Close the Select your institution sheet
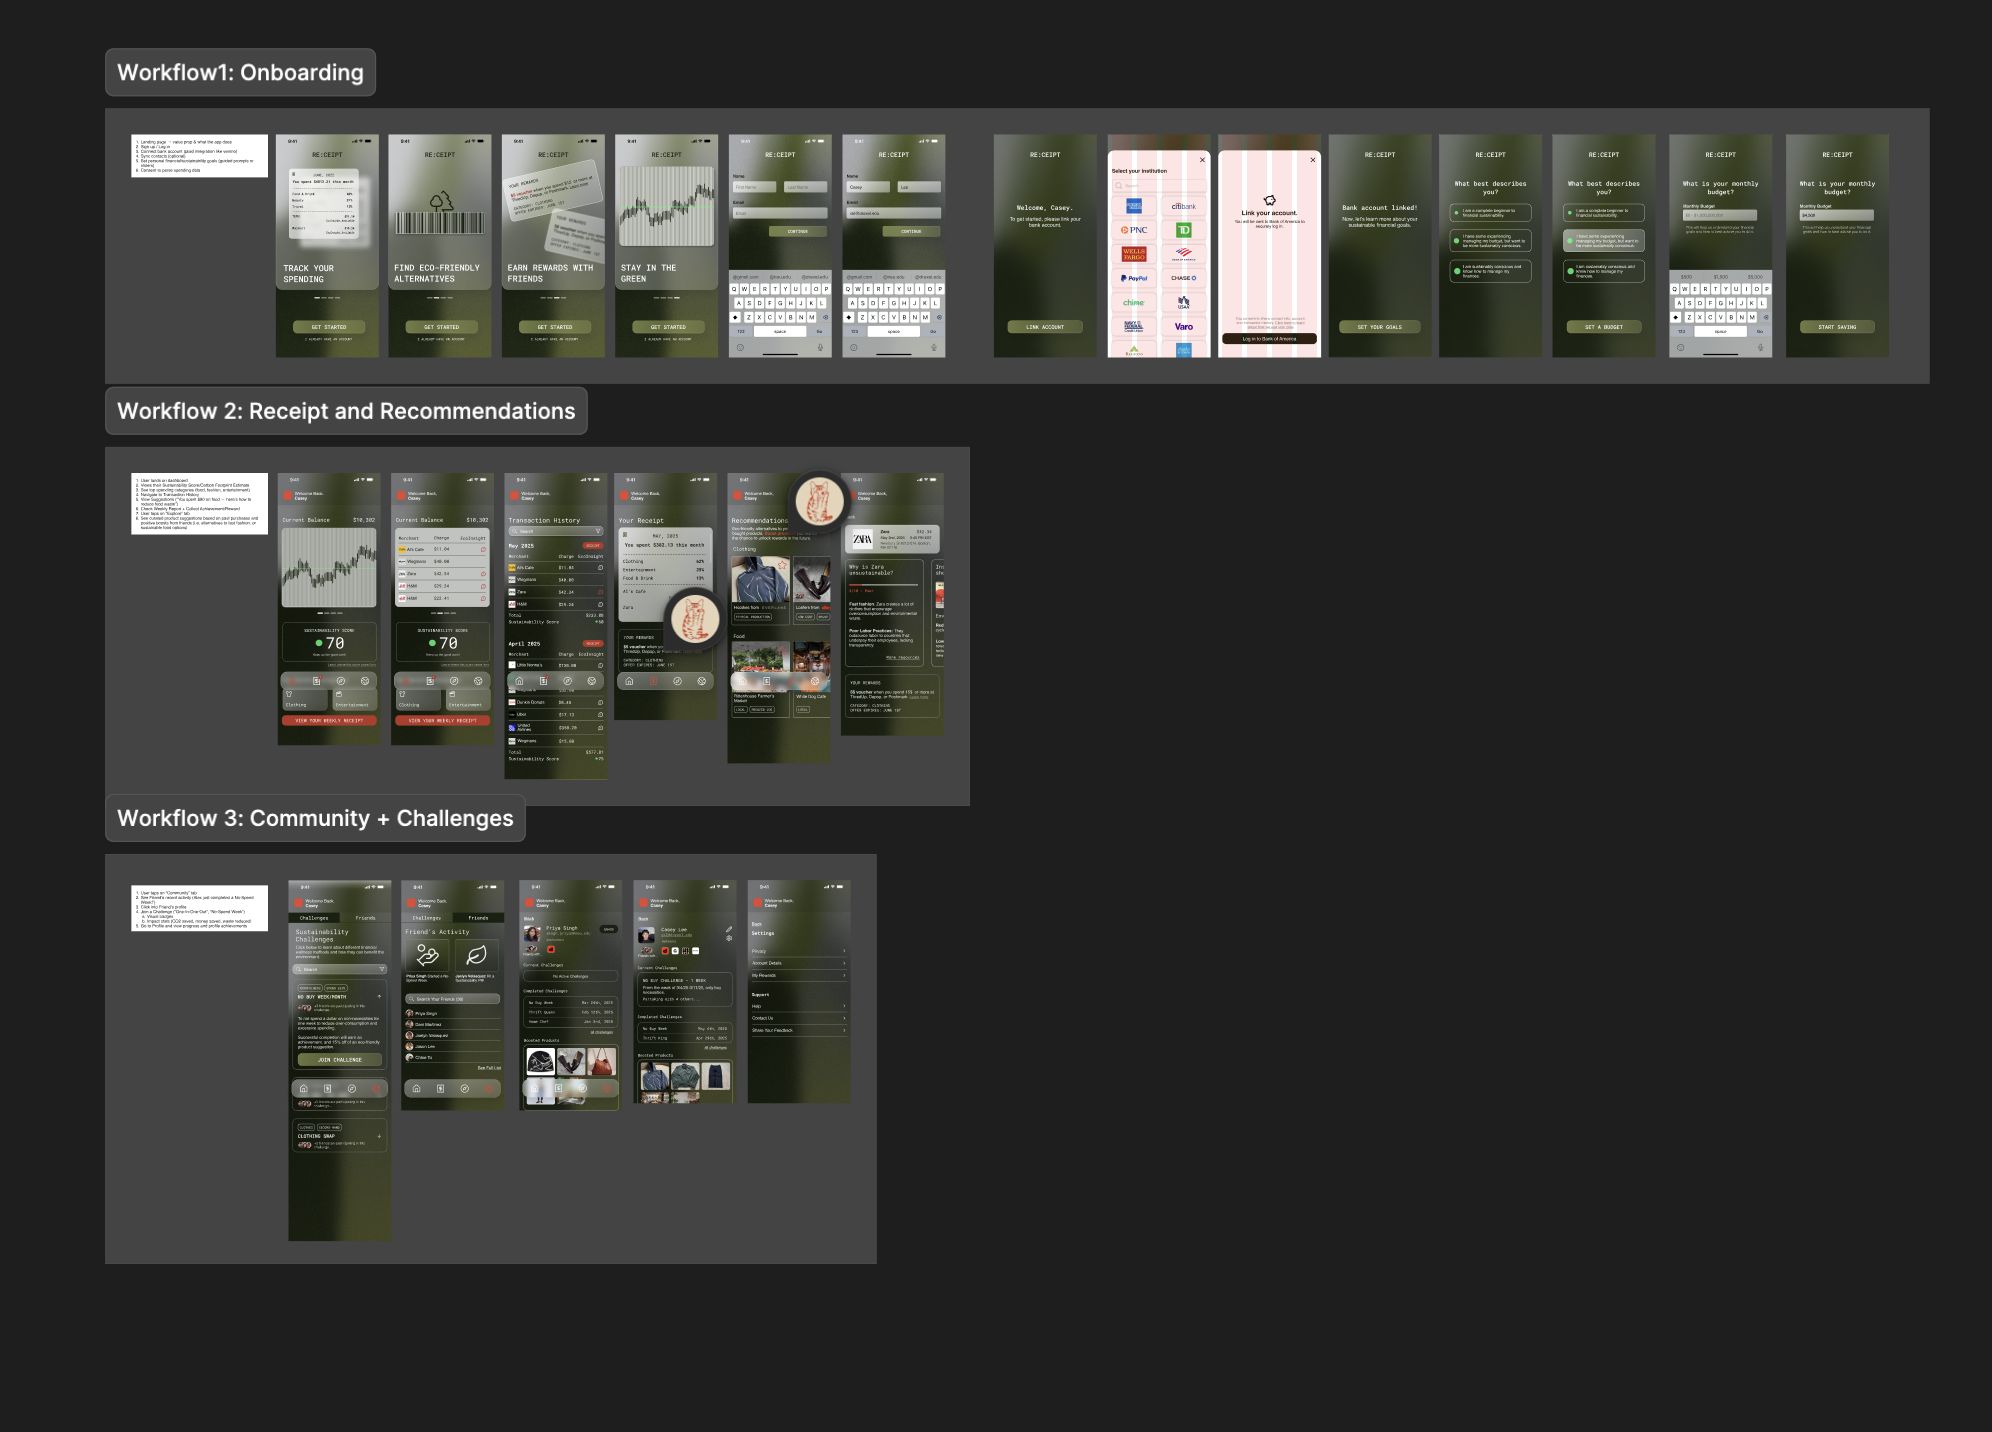This screenshot has width=1992, height=1432. click(x=1202, y=160)
